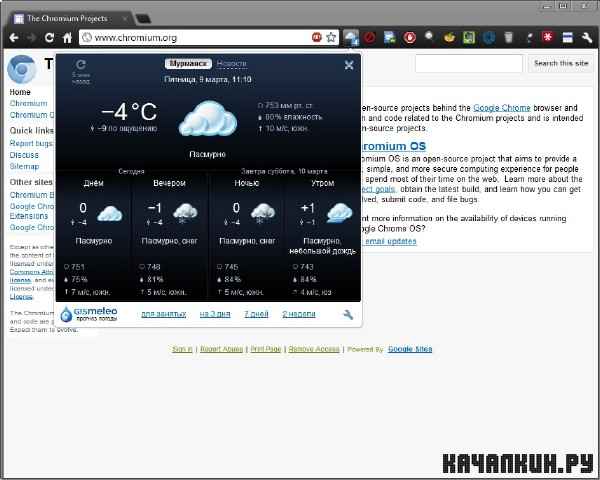Open the Report bugs quick link
Image resolution: width=600 pixels, height=480 pixels.
(x=31, y=144)
